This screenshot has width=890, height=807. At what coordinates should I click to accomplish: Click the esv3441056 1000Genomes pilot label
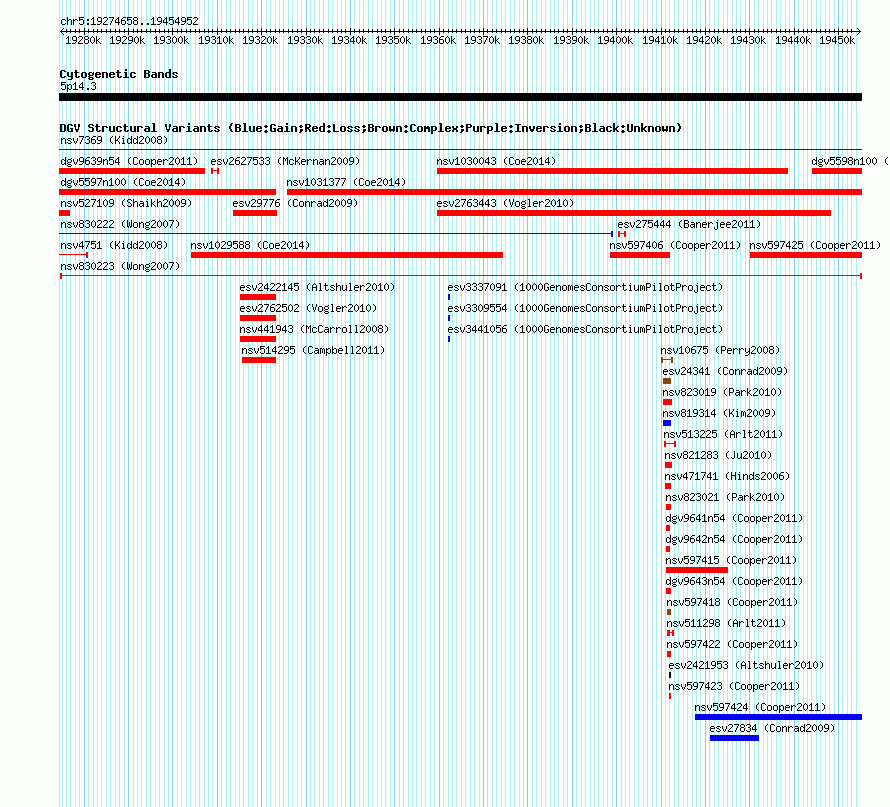[585, 329]
